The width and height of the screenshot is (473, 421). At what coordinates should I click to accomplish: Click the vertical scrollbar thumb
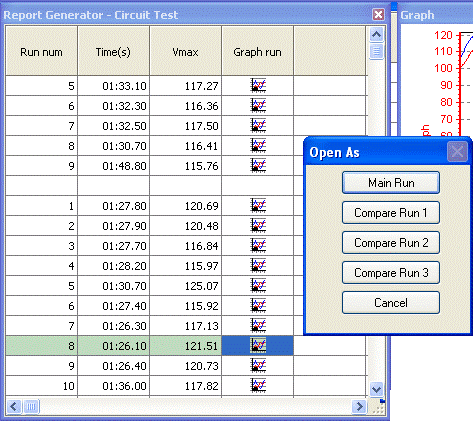tap(376, 51)
